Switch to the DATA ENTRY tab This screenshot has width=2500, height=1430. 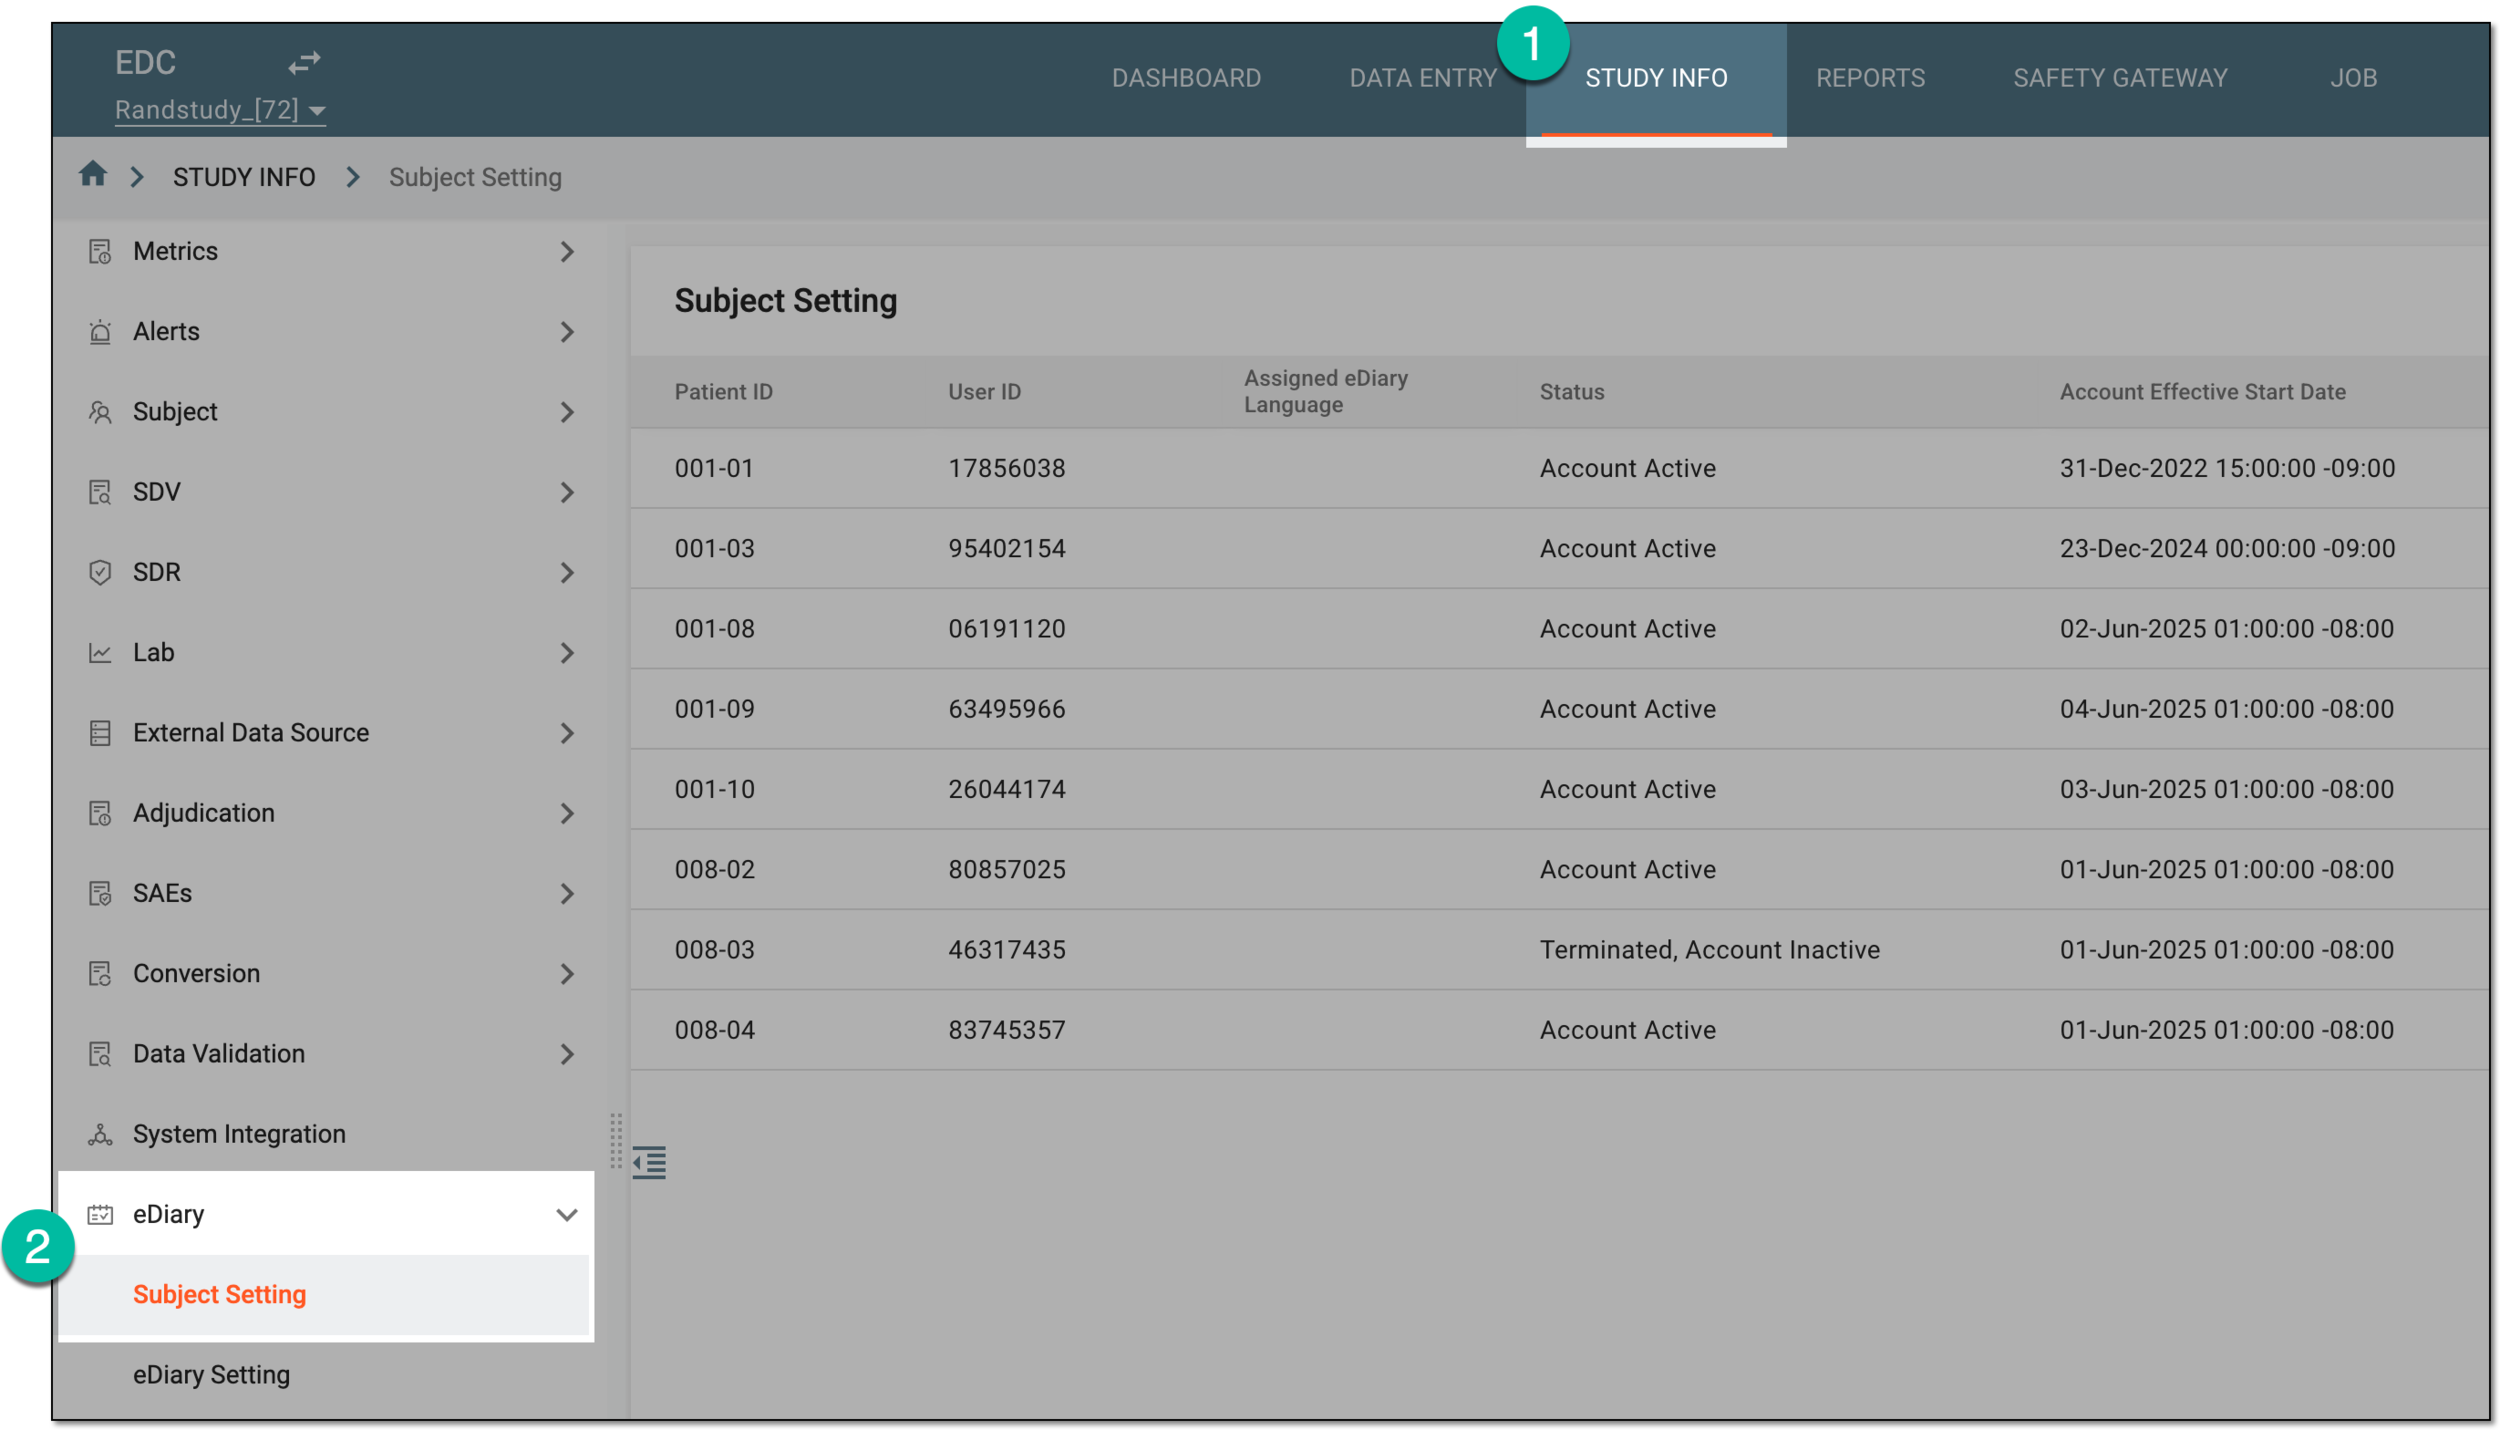coord(1423,78)
